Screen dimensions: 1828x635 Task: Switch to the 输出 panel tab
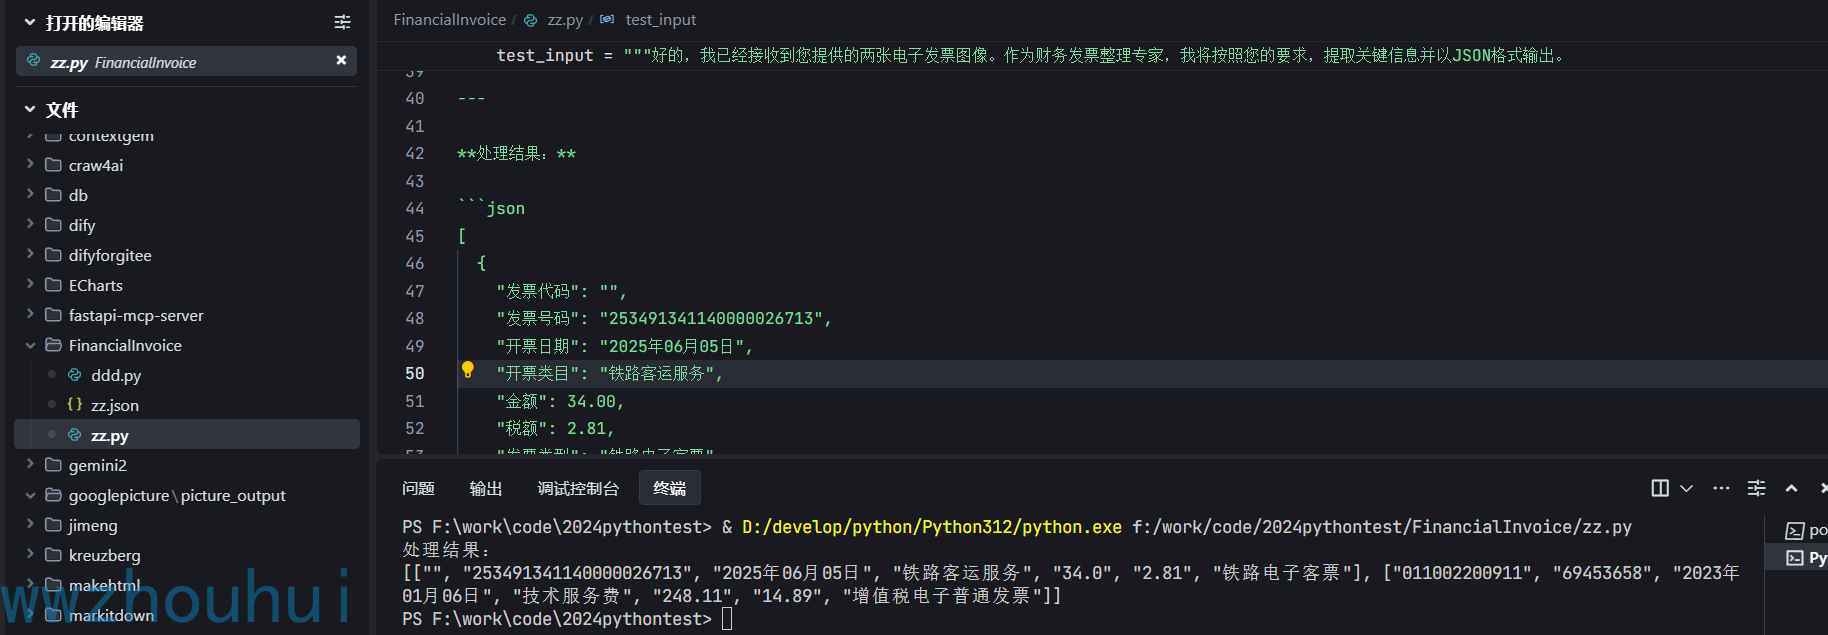[486, 488]
